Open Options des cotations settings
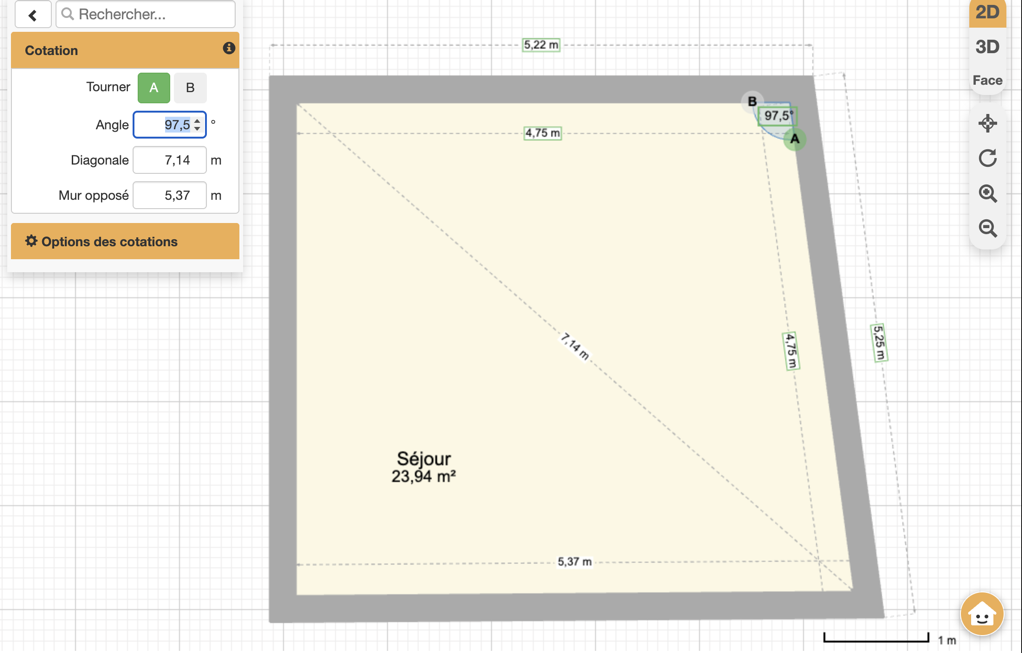This screenshot has height=653, width=1022. click(x=125, y=241)
